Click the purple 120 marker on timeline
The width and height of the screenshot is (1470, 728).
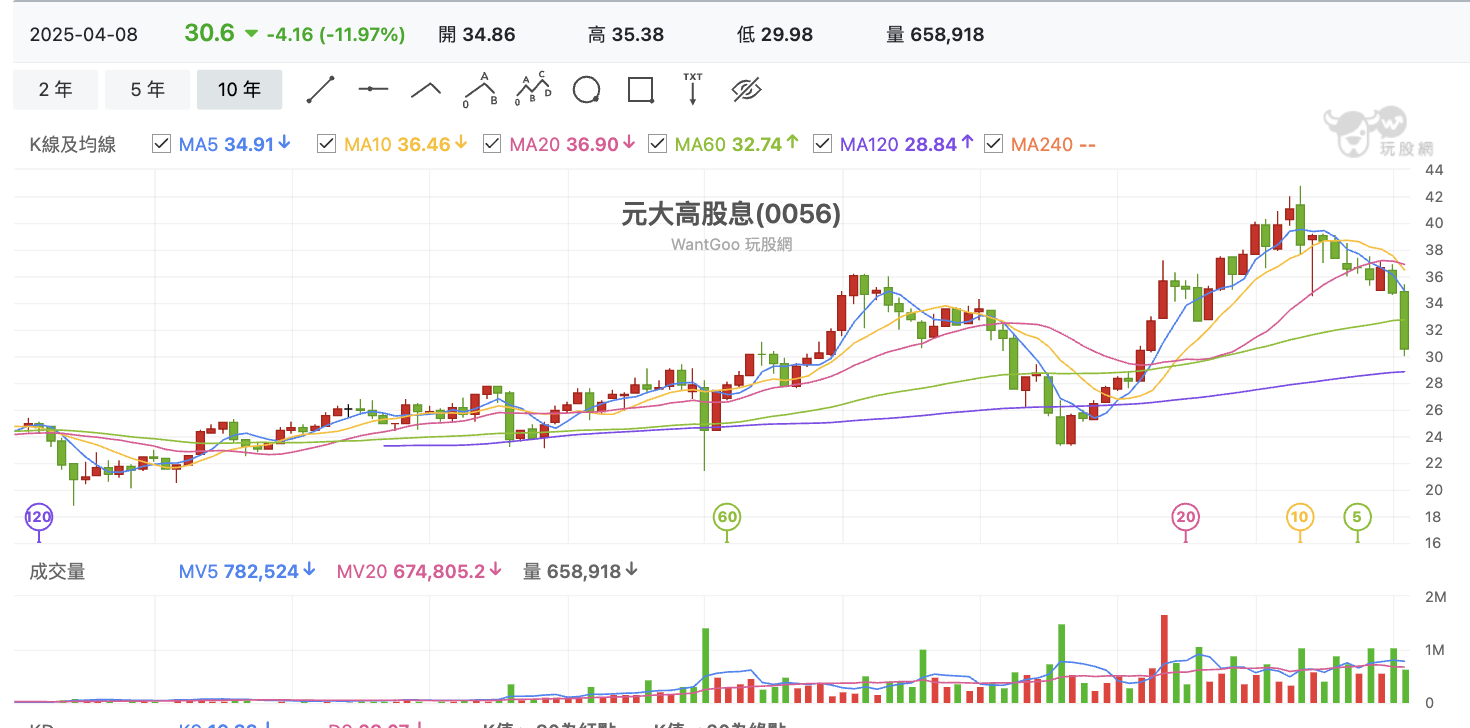[x=38, y=517]
